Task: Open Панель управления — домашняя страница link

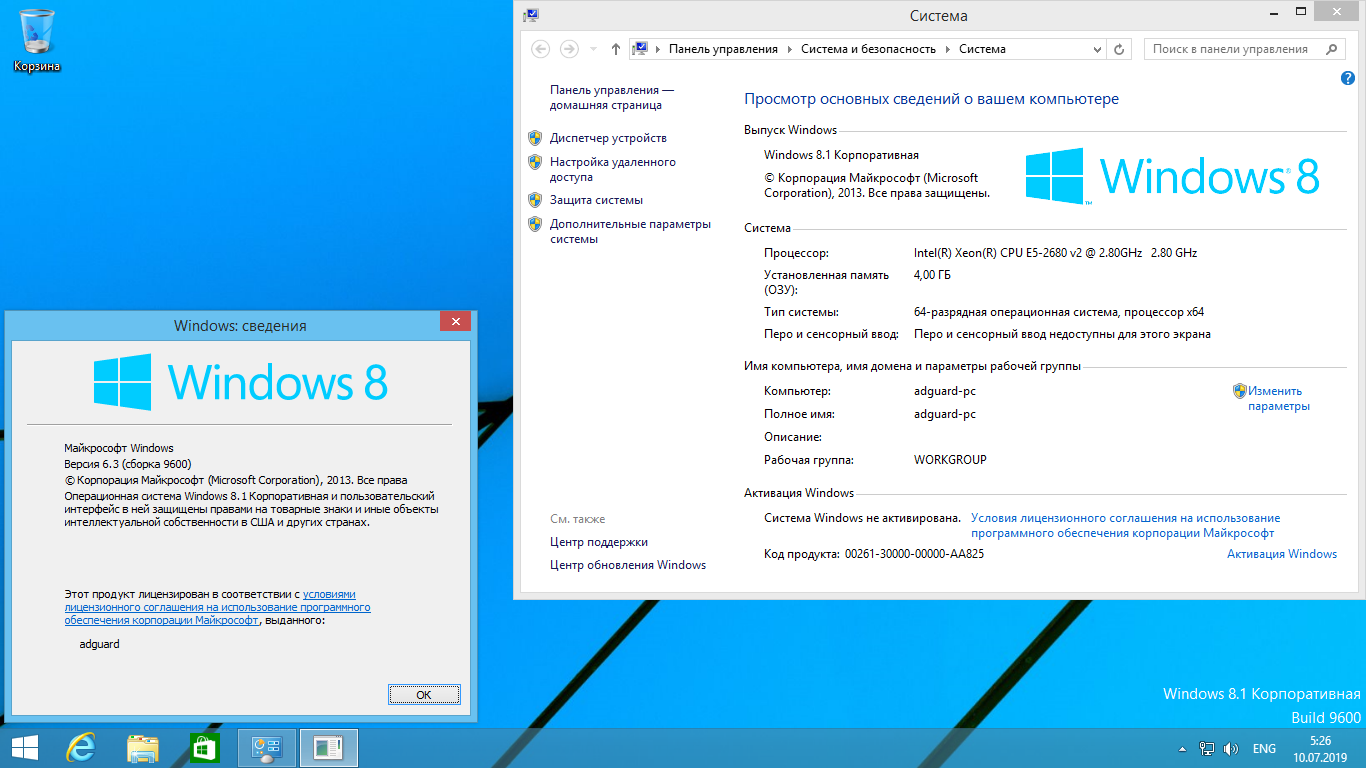Action: 612,97
